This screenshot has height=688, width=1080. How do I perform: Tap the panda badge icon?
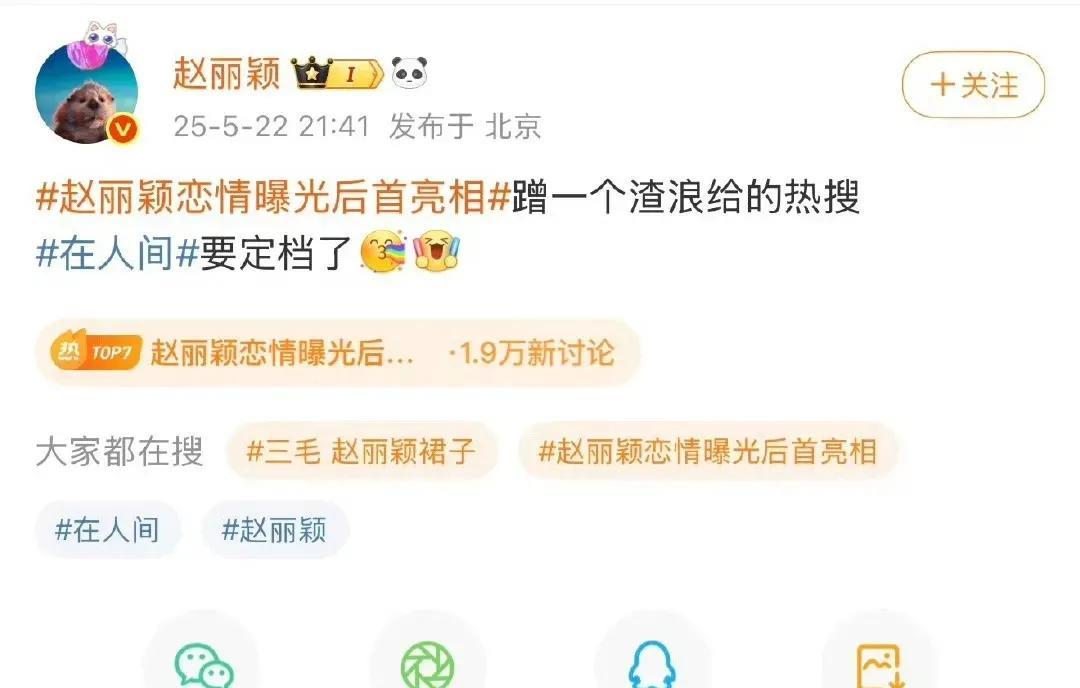409,73
